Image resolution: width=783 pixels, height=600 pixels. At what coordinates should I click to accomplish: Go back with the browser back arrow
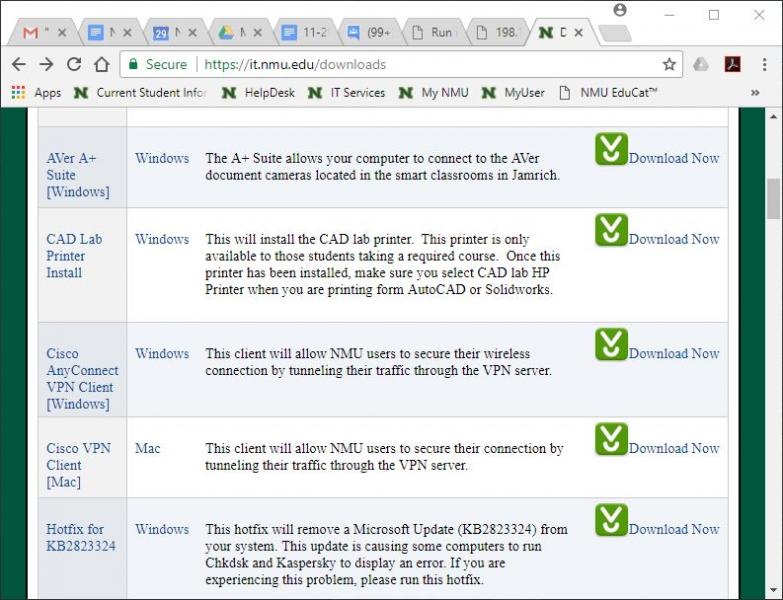coord(19,64)
